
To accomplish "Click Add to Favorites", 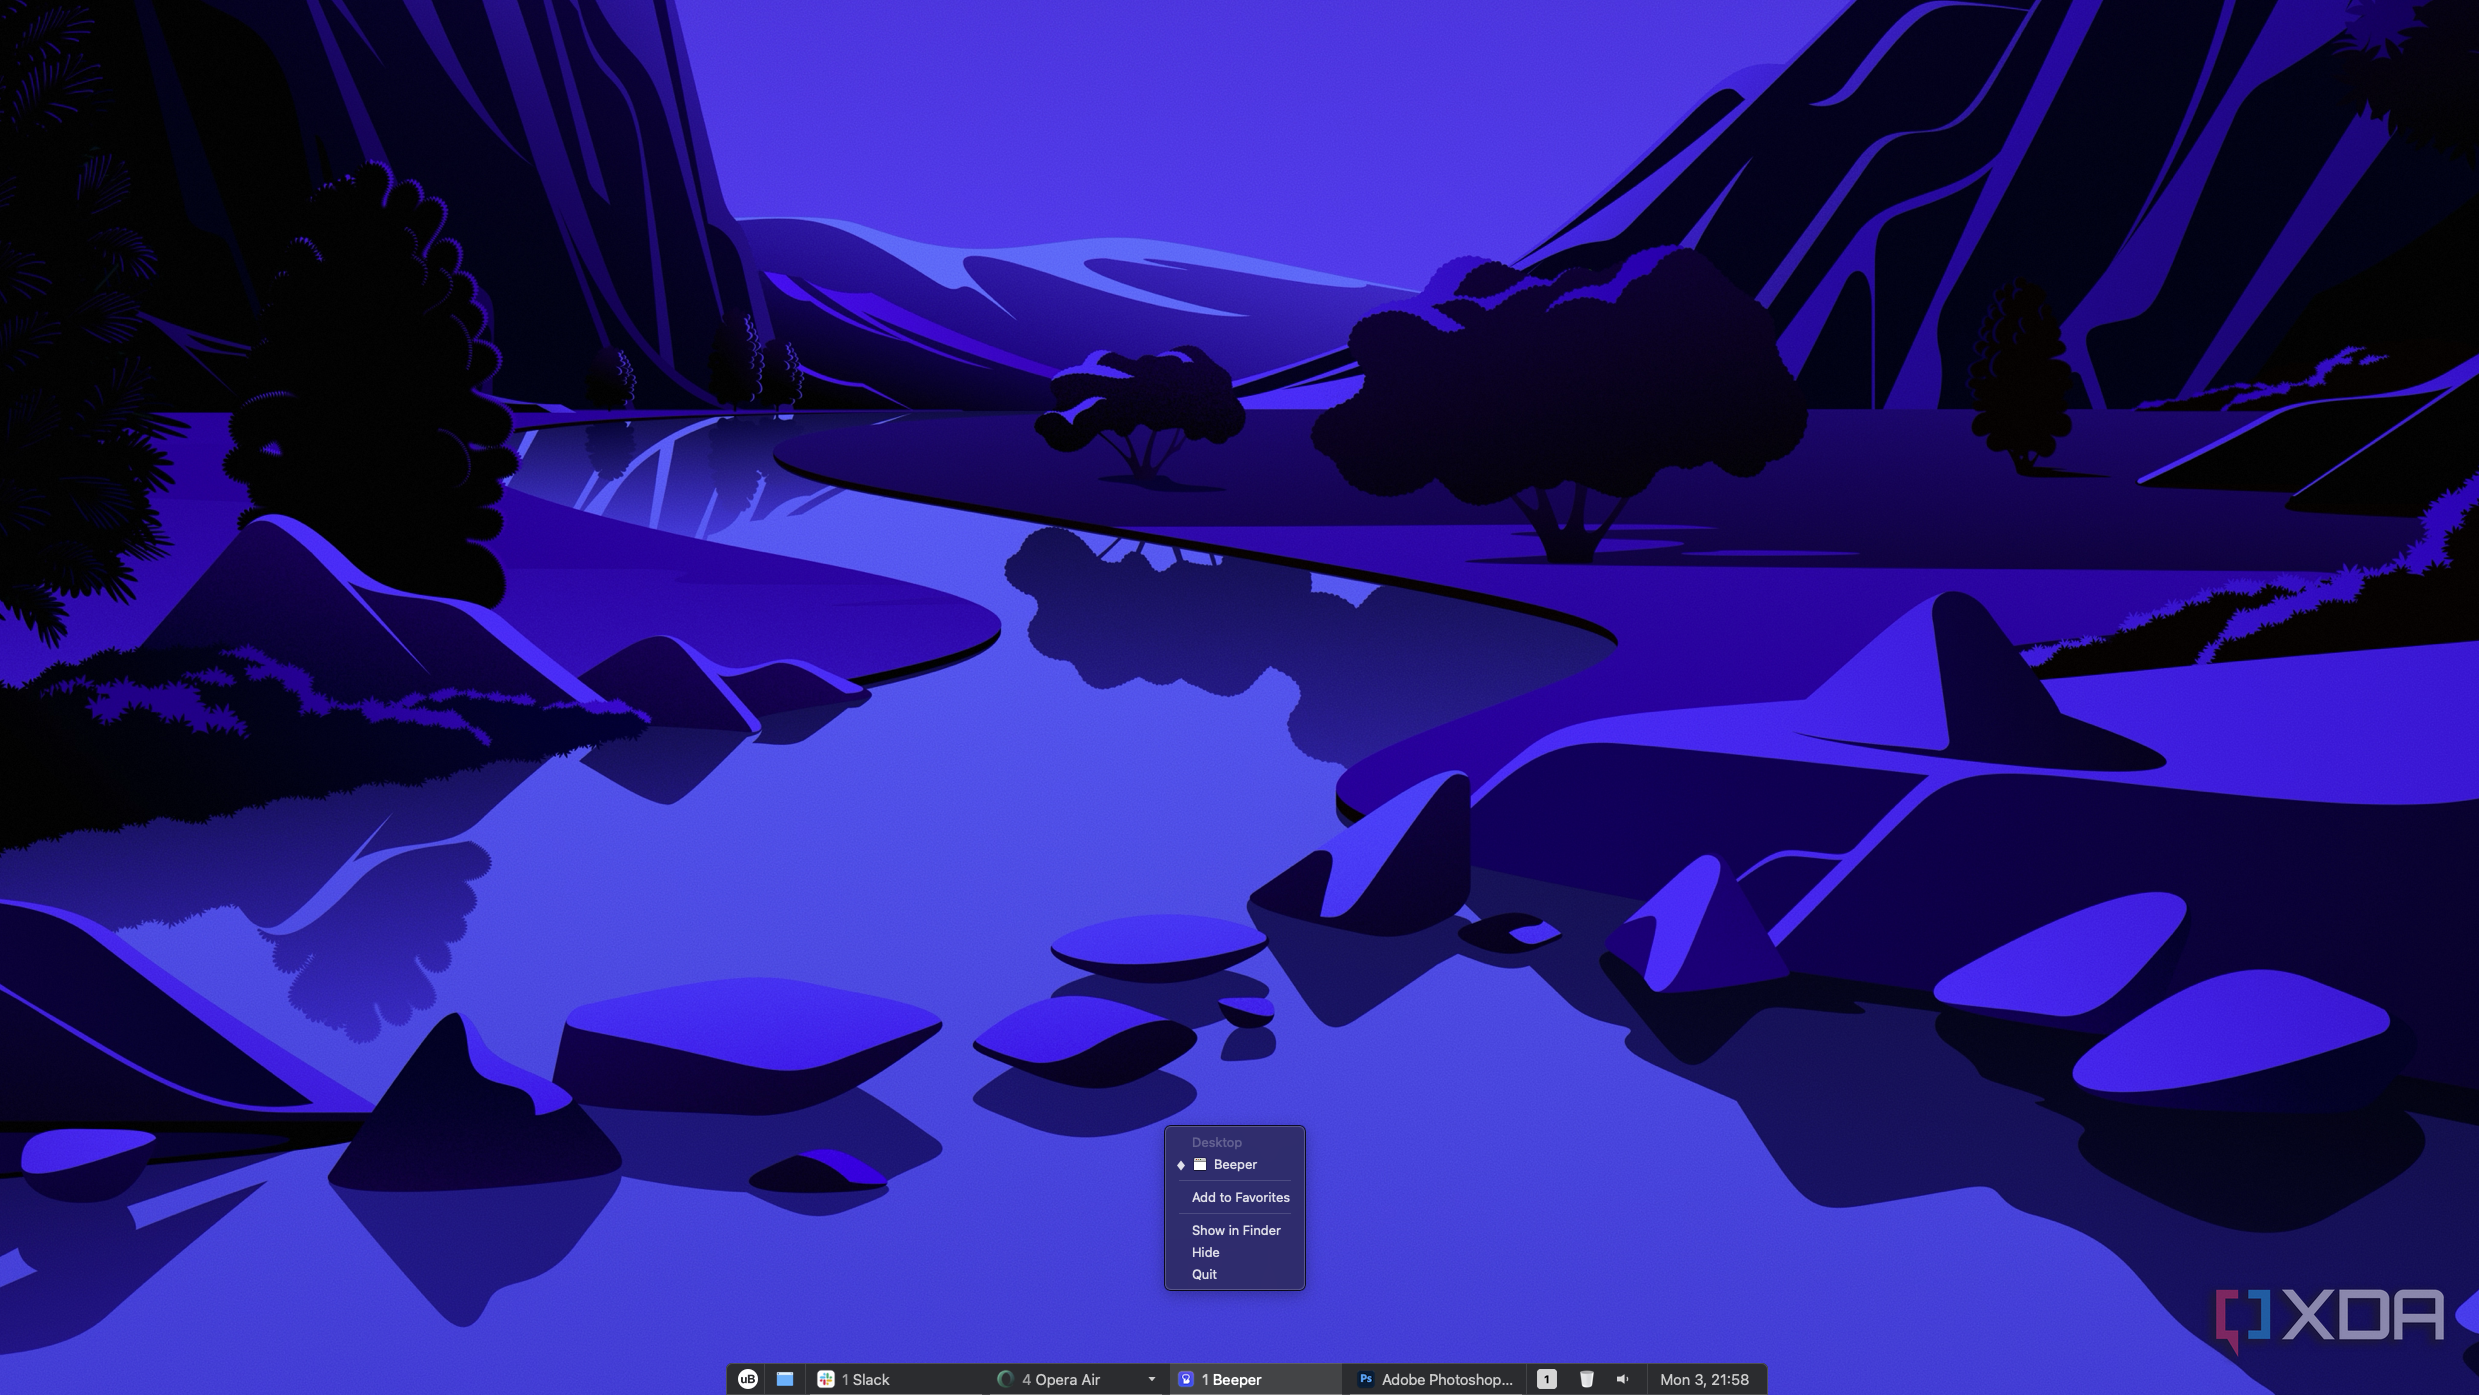I will point(1240,1197).
